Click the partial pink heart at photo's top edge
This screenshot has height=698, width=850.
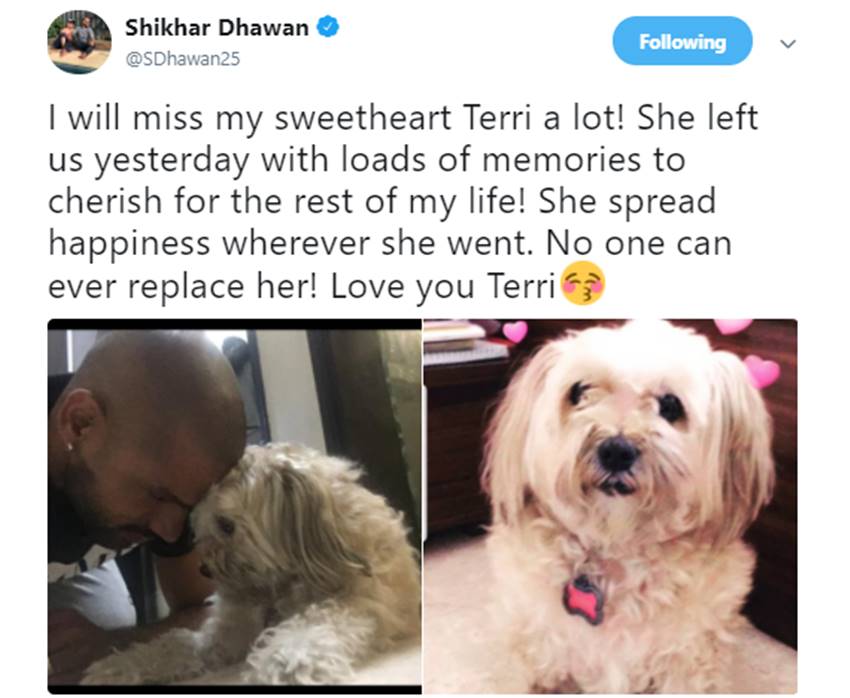[x=732, y=326]
